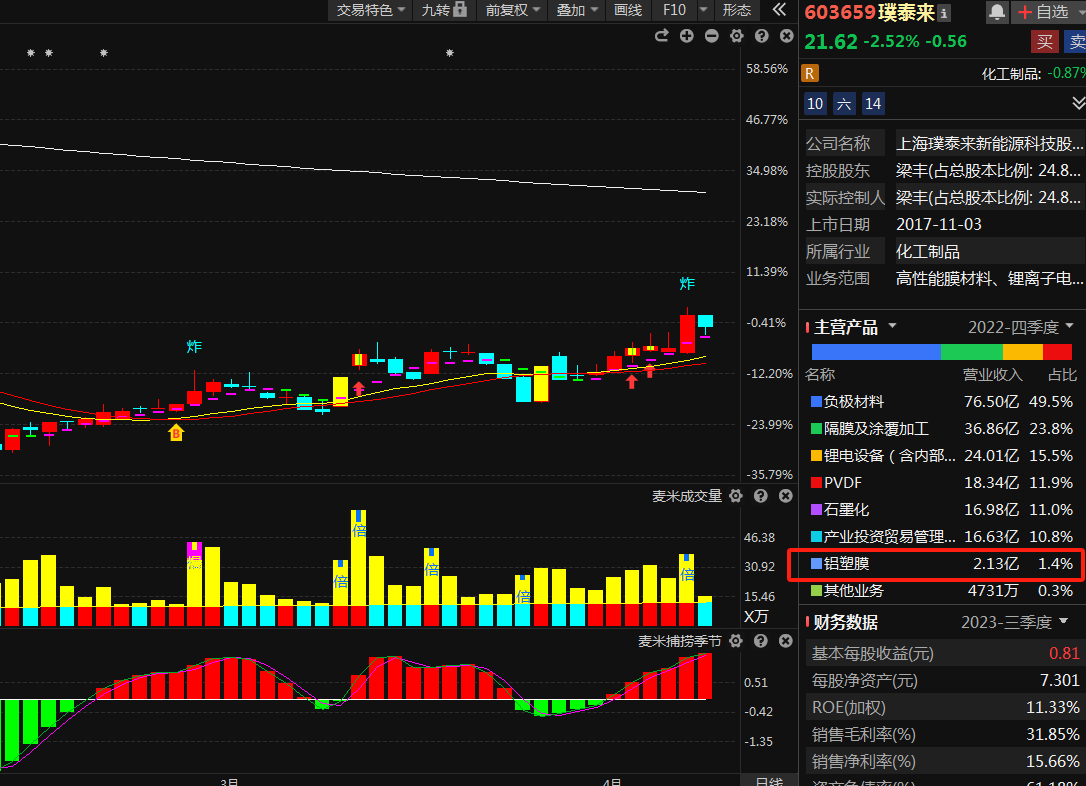Click the stock info 'i' icon
Screen dimensions: 1086x786
click(x=944, y=12)
